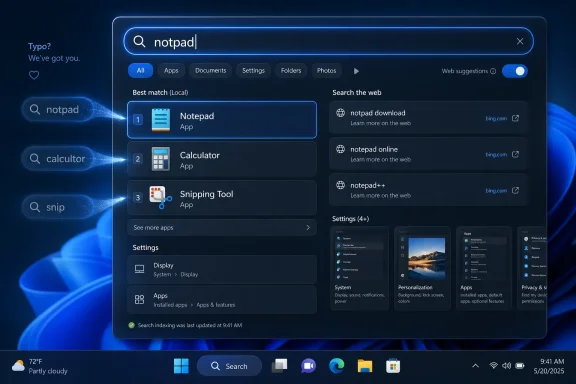The image size is (576, 384).
Task: Open the notepad online web result
Action: [x=428, y=154]
